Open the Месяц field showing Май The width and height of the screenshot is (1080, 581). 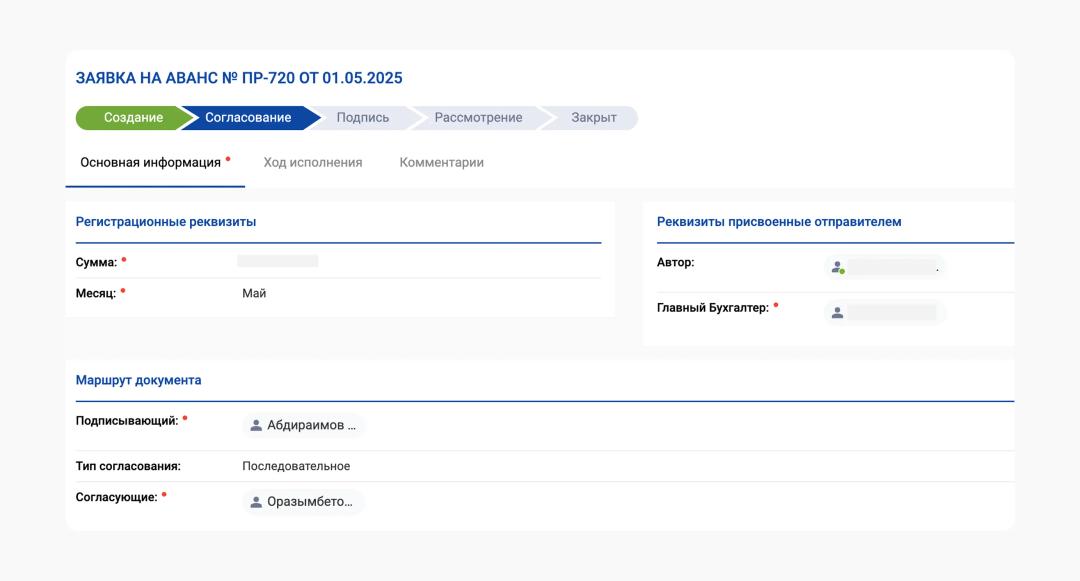tap(254, 293)
